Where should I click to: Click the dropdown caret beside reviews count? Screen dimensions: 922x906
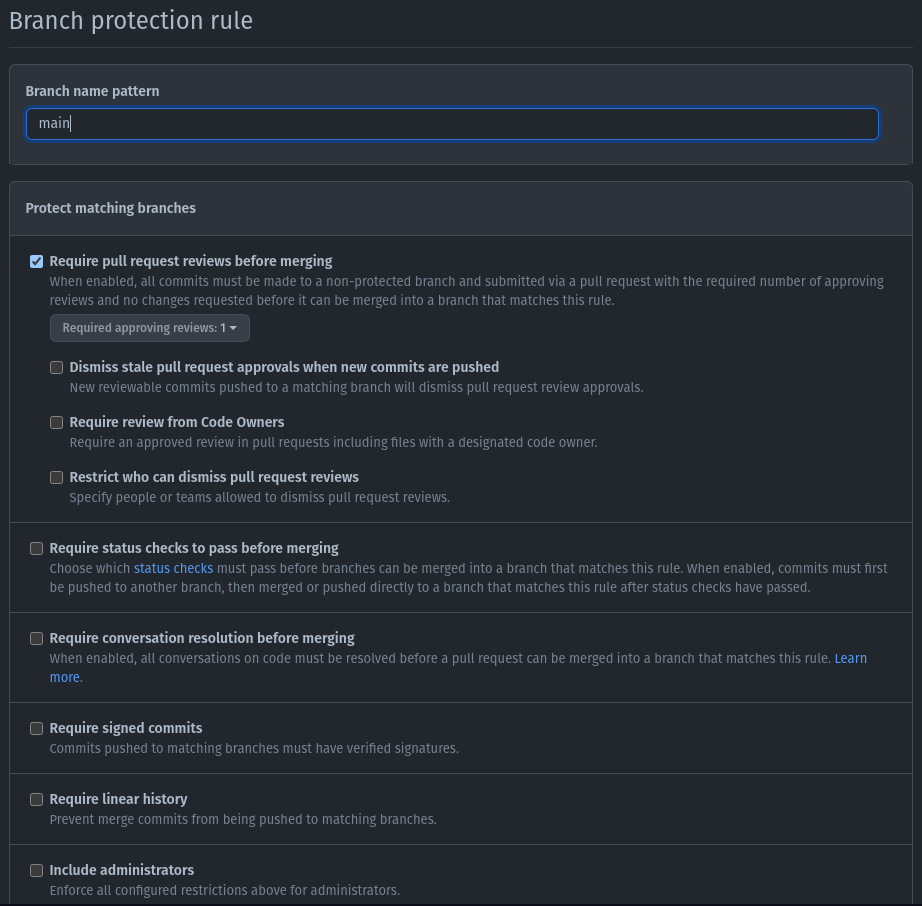[233, 328]
